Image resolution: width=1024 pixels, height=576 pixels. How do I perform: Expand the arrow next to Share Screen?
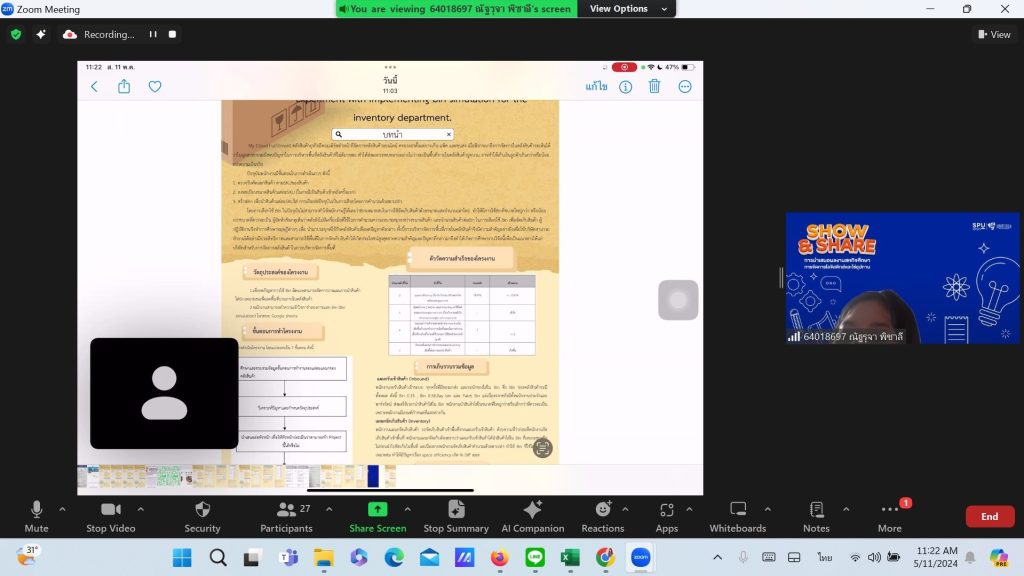pyautogui.click(x=408, y=509)
